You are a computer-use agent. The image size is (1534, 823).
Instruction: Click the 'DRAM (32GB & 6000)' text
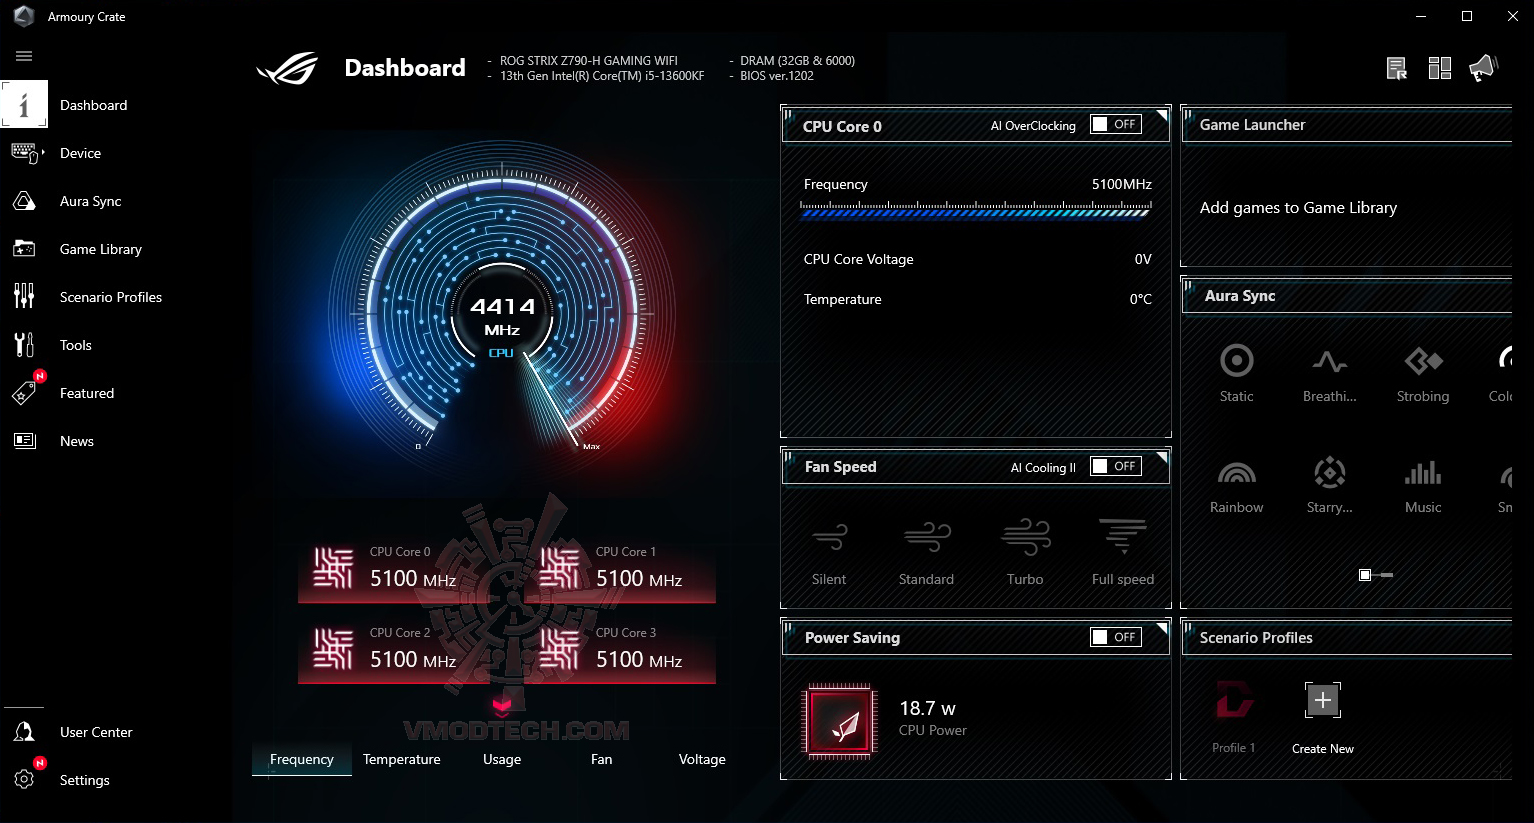797,61
